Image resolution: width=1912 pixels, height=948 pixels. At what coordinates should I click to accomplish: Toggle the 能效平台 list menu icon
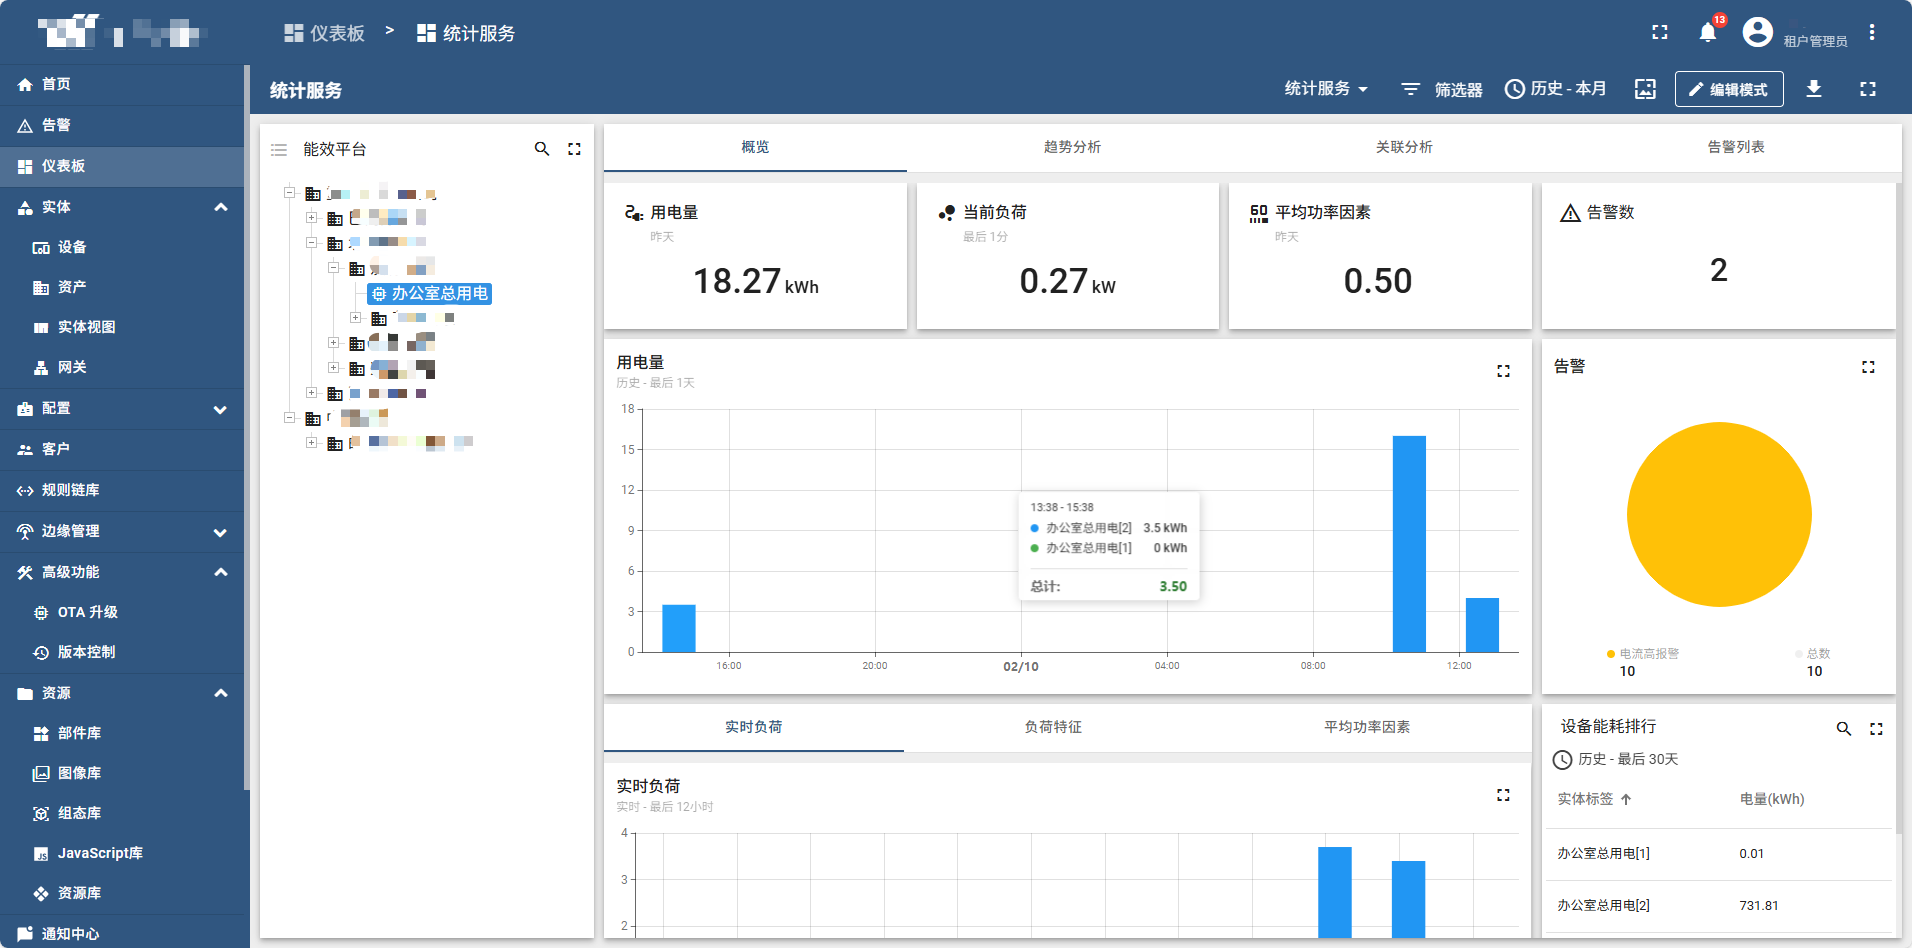click(279, 149)
